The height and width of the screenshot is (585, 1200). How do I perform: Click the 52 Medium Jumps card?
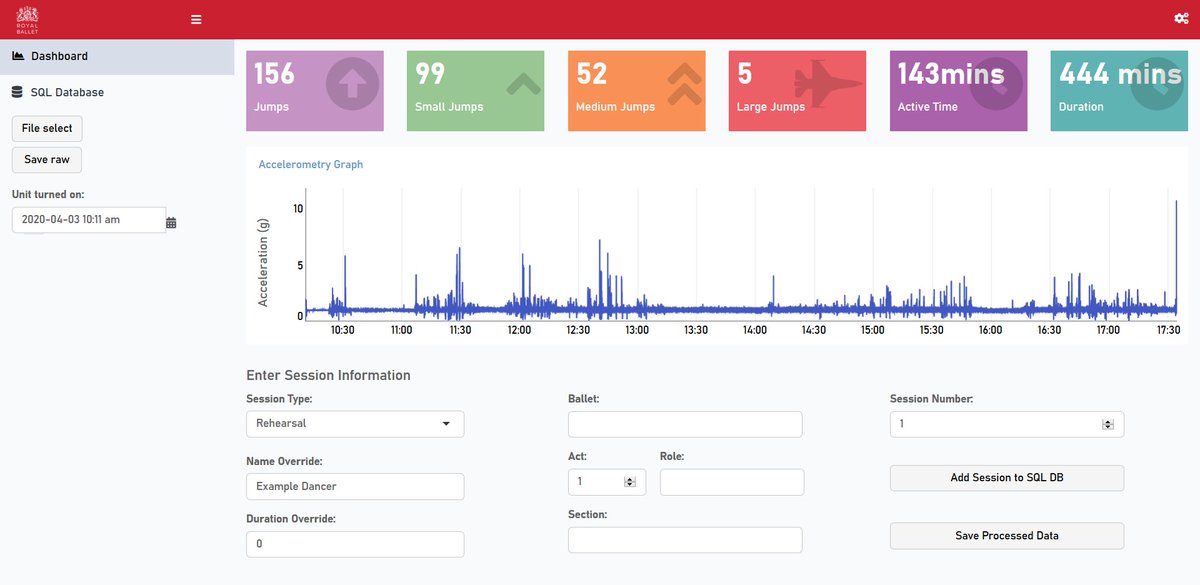pyautogui.click(x=637, y=90)
